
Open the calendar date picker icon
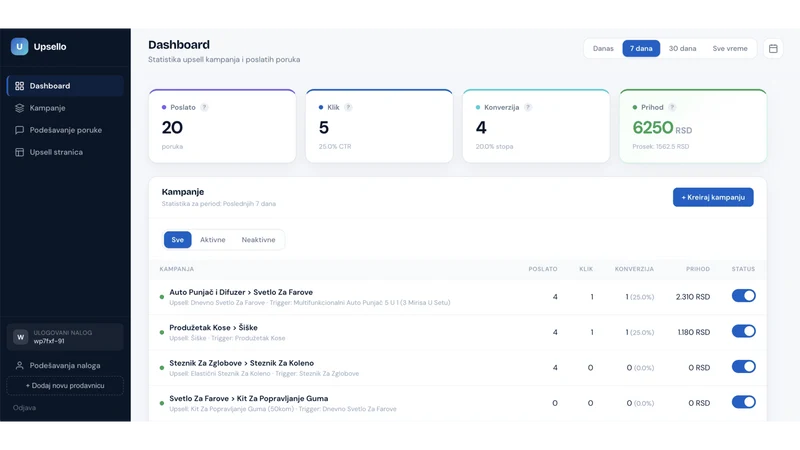[x=773, y=48]
